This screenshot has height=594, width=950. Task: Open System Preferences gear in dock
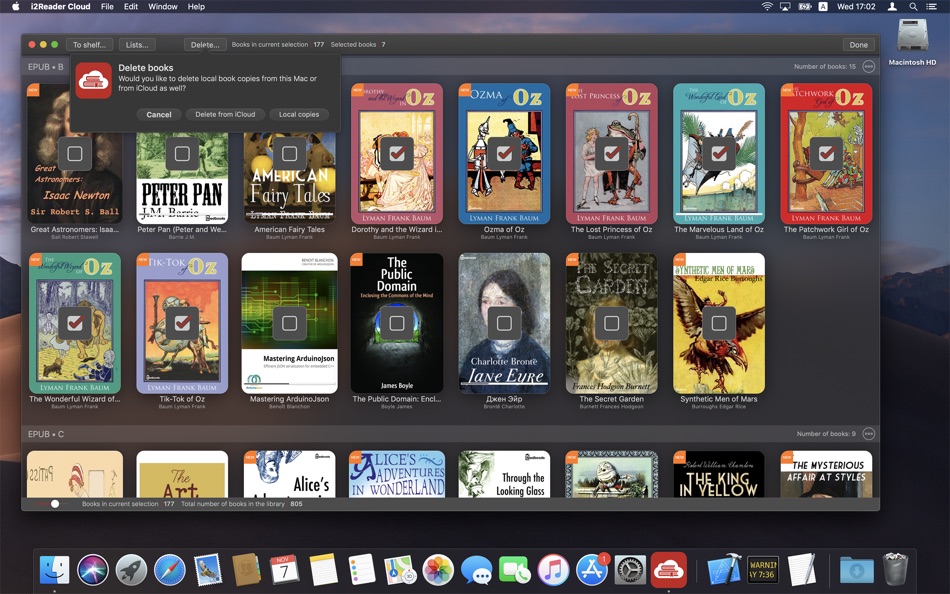(630, 570)
